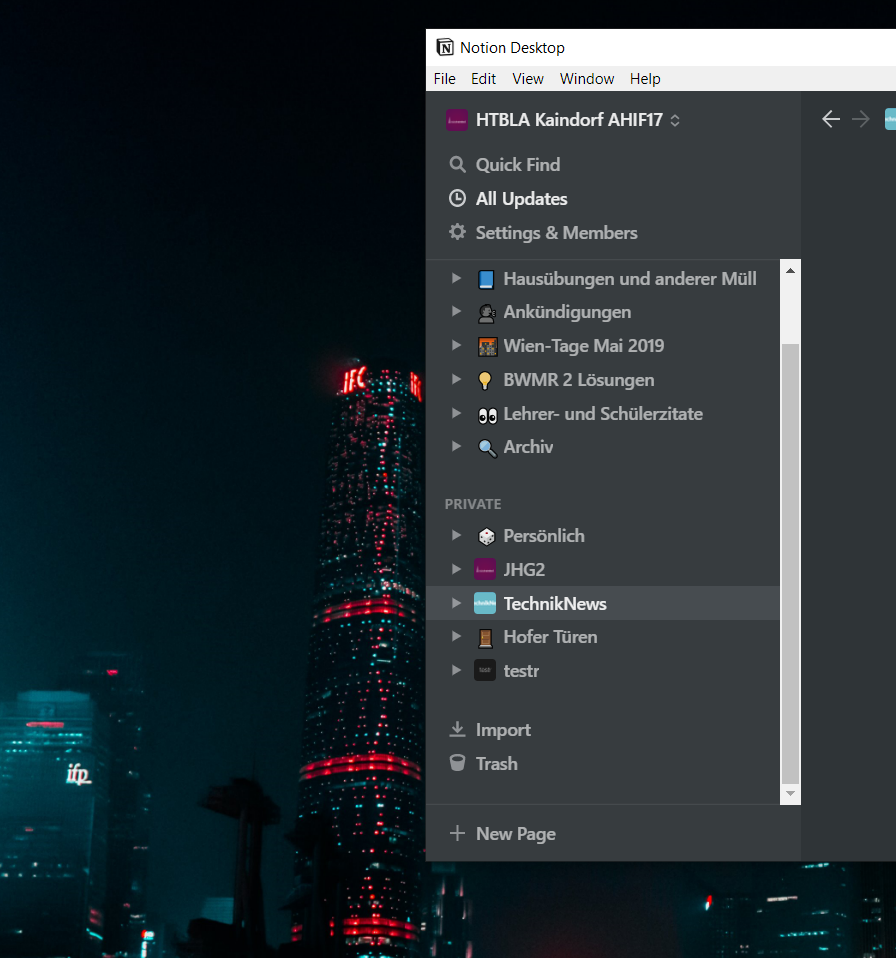
Task: Click the dice icon beside Persönlich
Action: pos(486,536)
